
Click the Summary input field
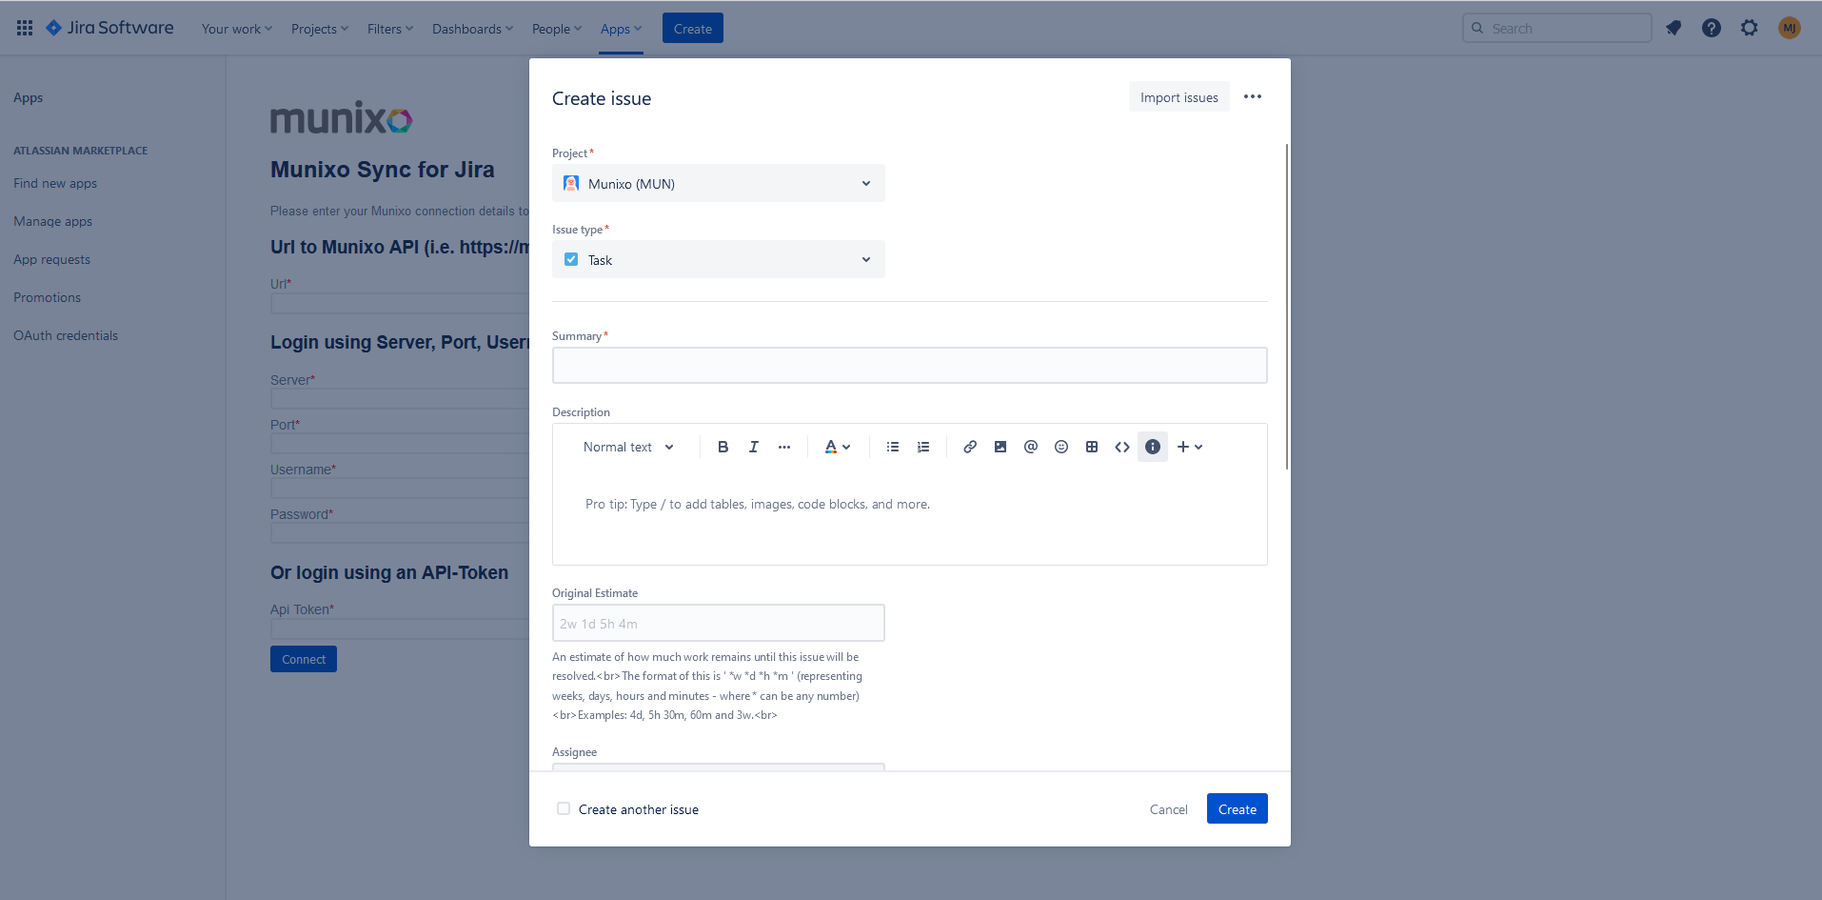pos(909,365)
